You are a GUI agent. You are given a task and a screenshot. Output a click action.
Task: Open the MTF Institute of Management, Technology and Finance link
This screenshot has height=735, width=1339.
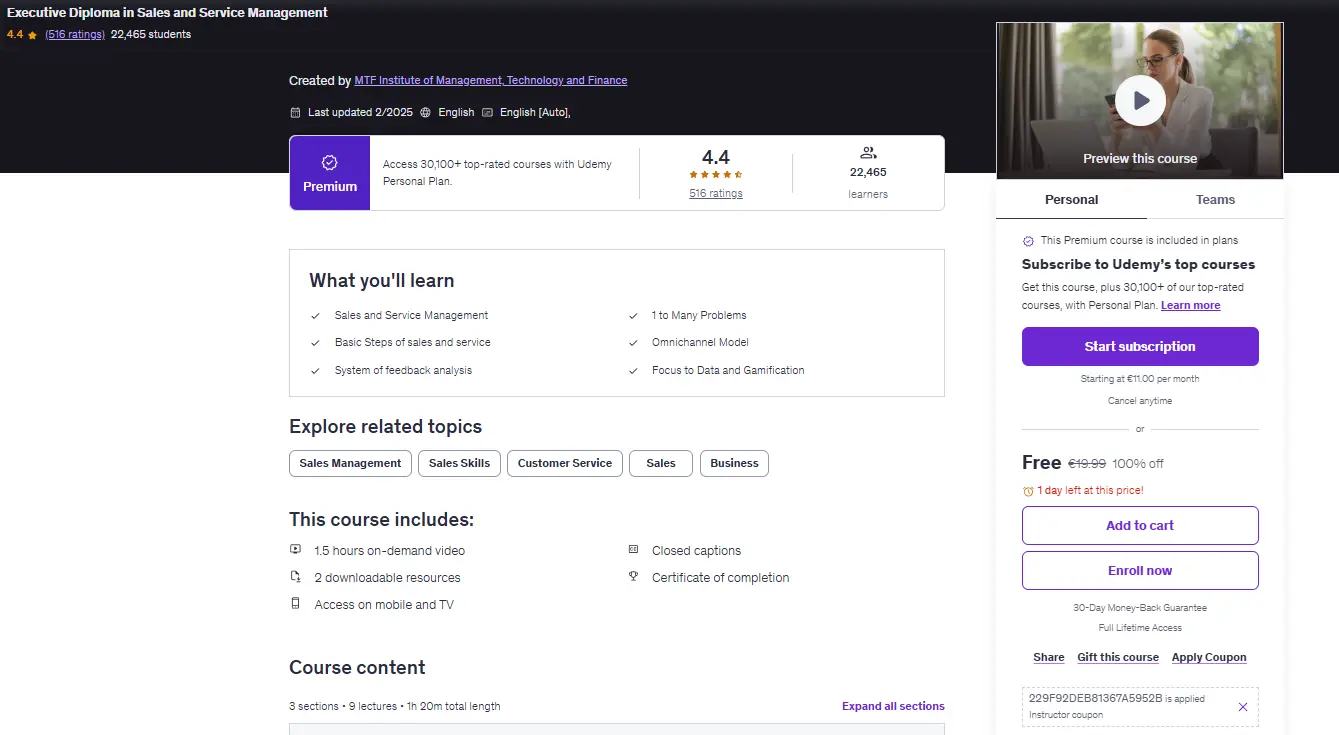(x=491, y=81)
